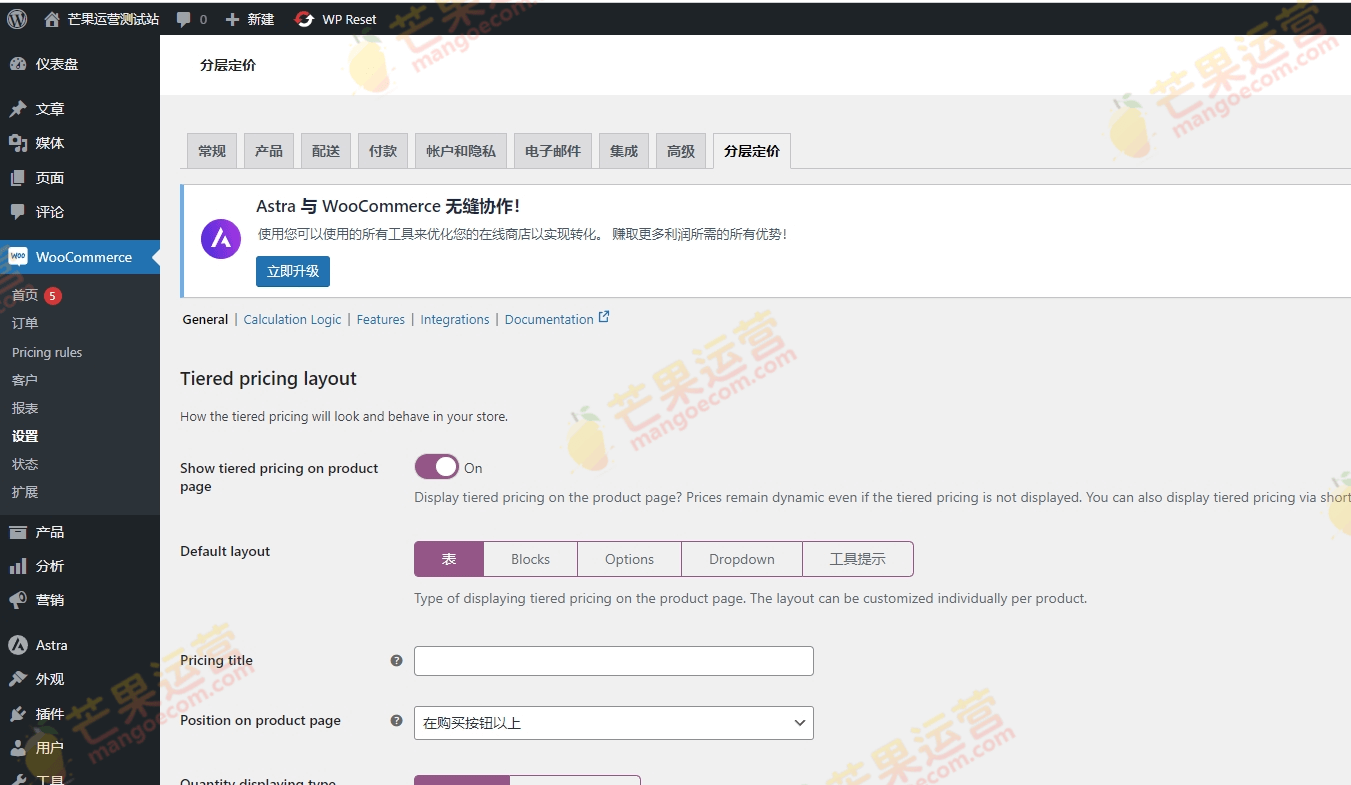Click the WordPress logo in the top bar
The height and width of the screenshot is (785, 1351).
coord(16,18)
